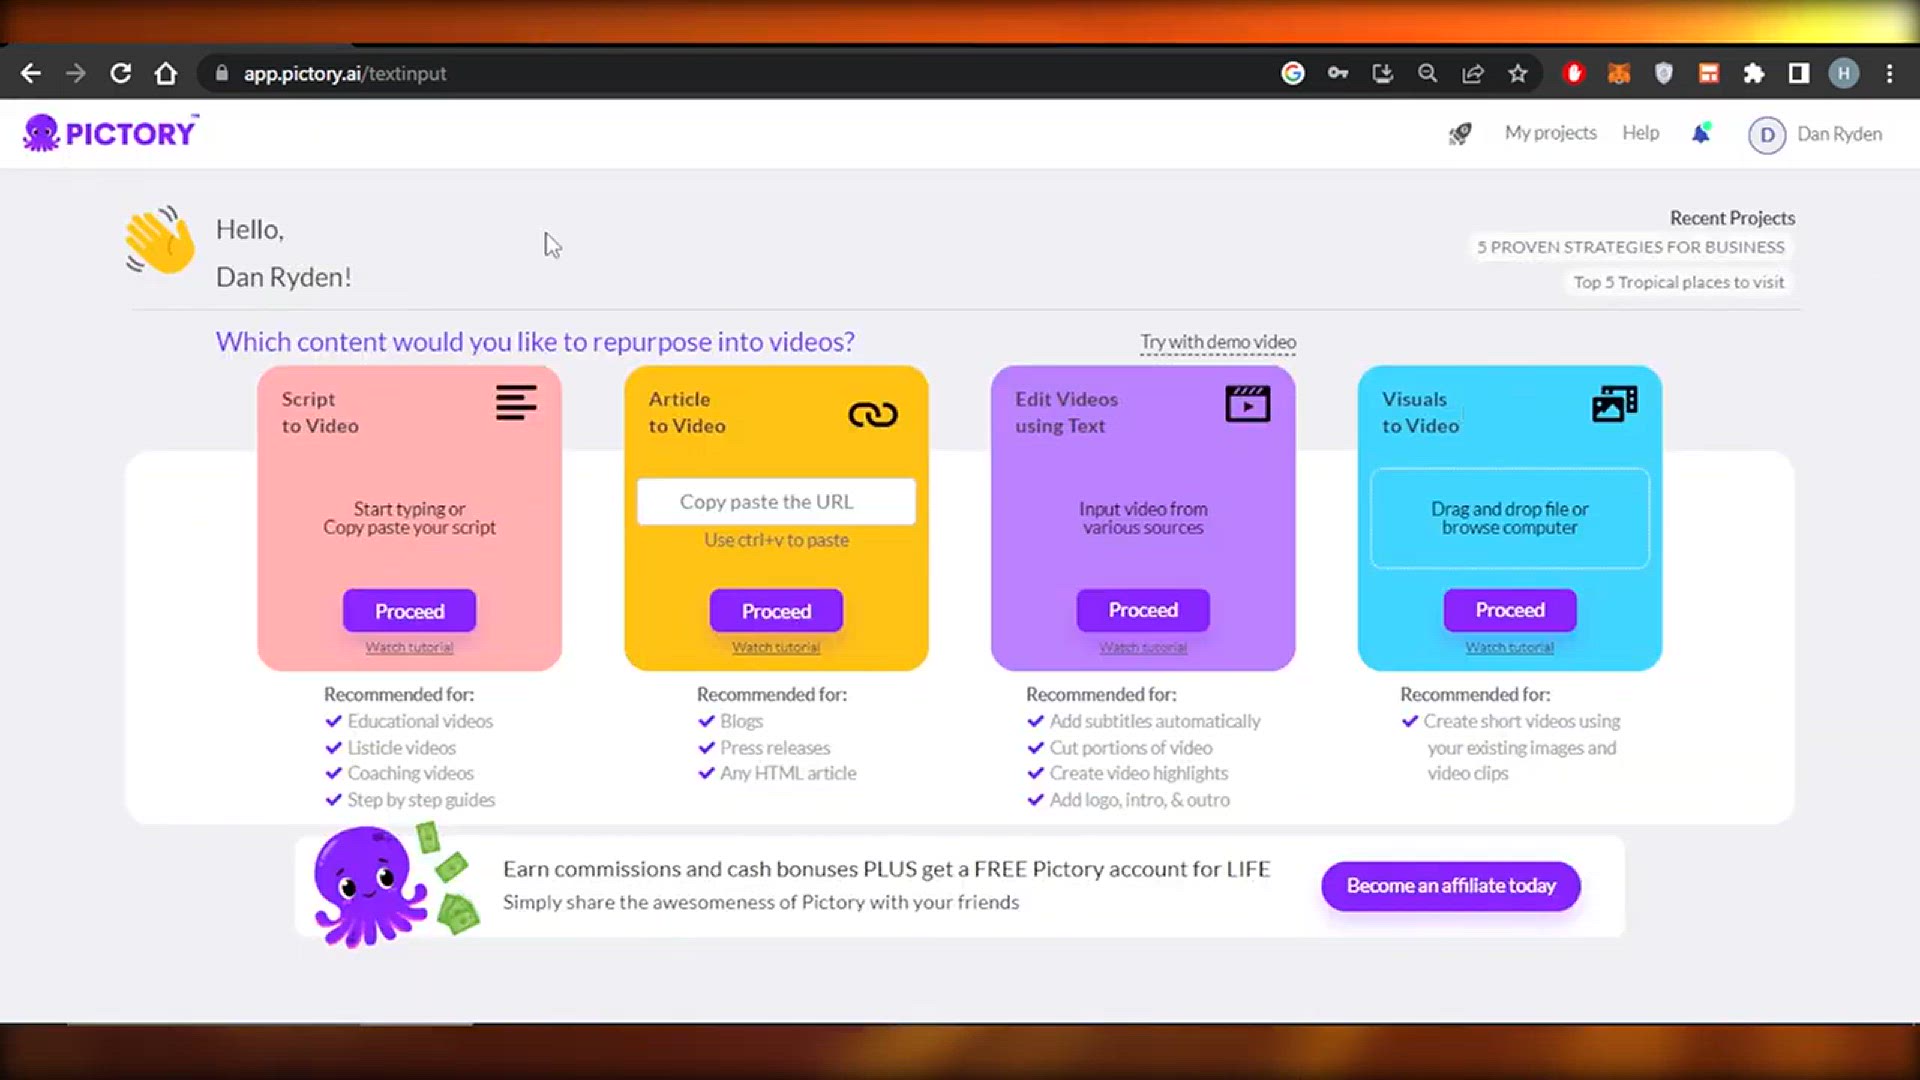Click the Edit Videos using Text title
1920x1080 pixels.
coord(1066,412)
